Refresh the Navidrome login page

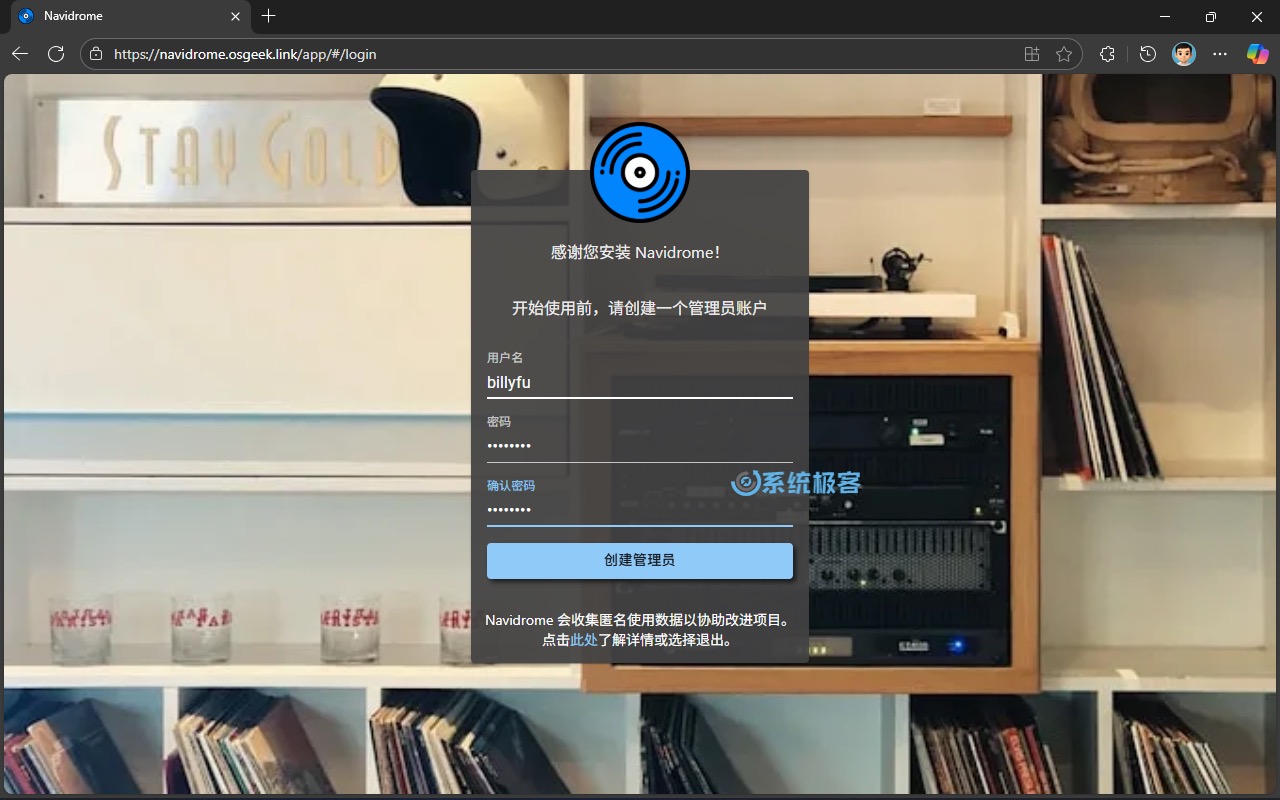pos(56,54)
